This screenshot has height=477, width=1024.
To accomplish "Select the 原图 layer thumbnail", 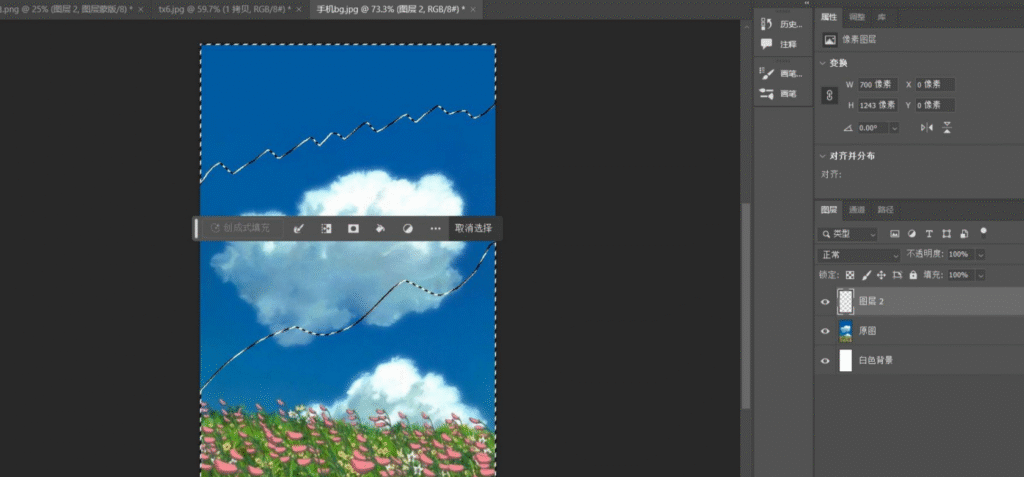I will tap(846, 331).
